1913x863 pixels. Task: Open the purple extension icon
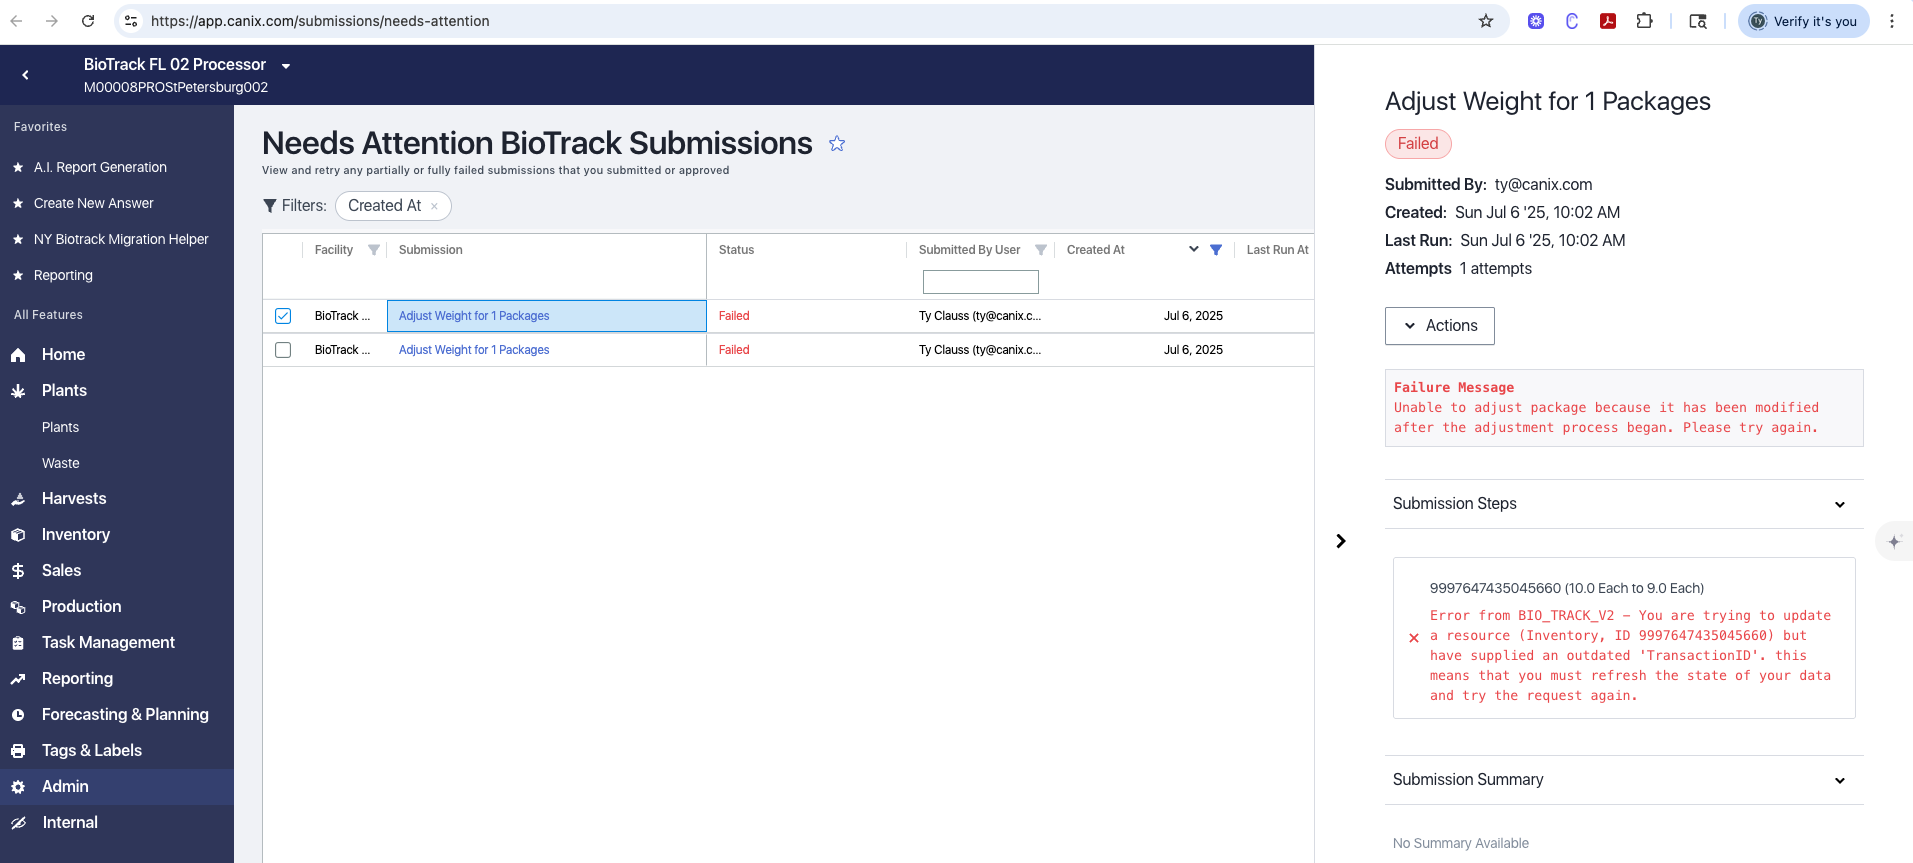1536,21
